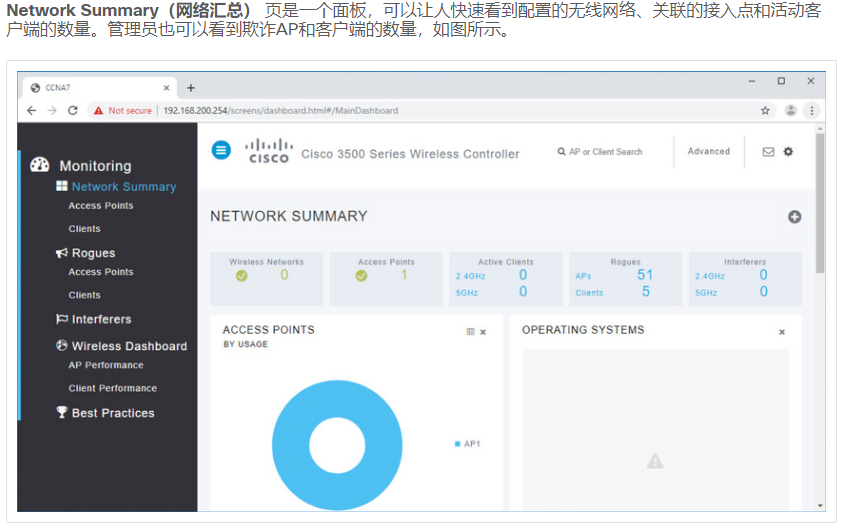Select Network Summary in sidebar

[x=123, y=187]
